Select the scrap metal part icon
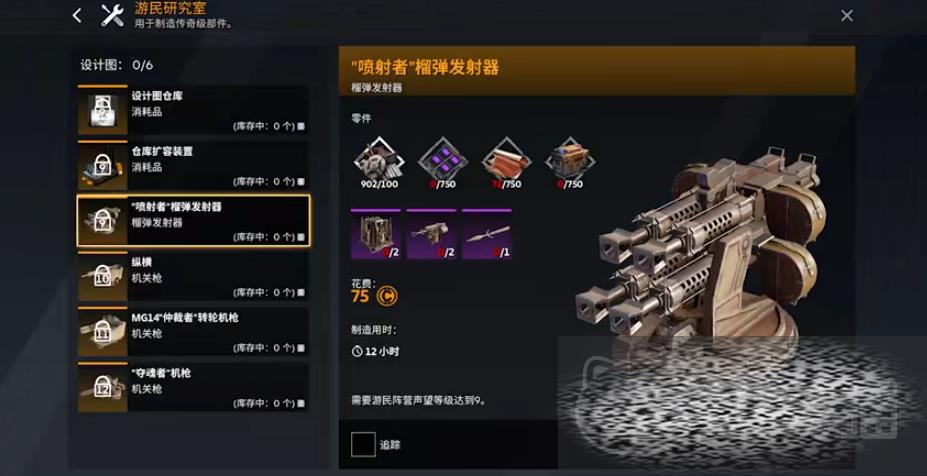This screenshot has height=476, width=927. point(378,158)
